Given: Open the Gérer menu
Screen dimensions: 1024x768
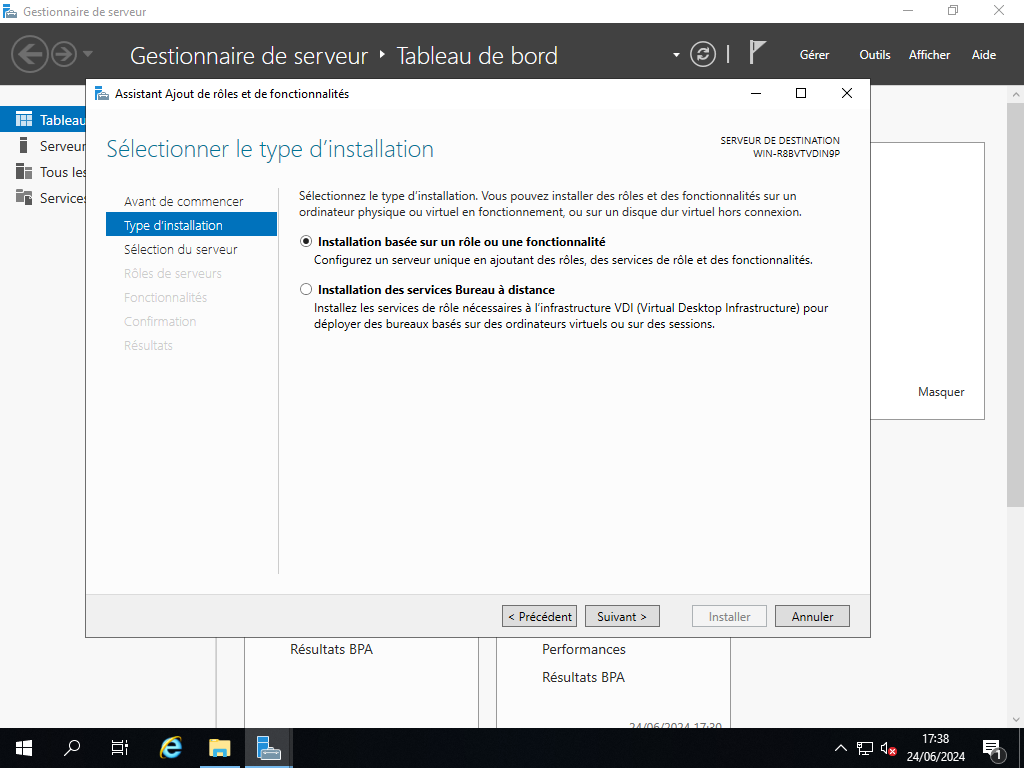Looking at the screenshot, I should point(814,55).
